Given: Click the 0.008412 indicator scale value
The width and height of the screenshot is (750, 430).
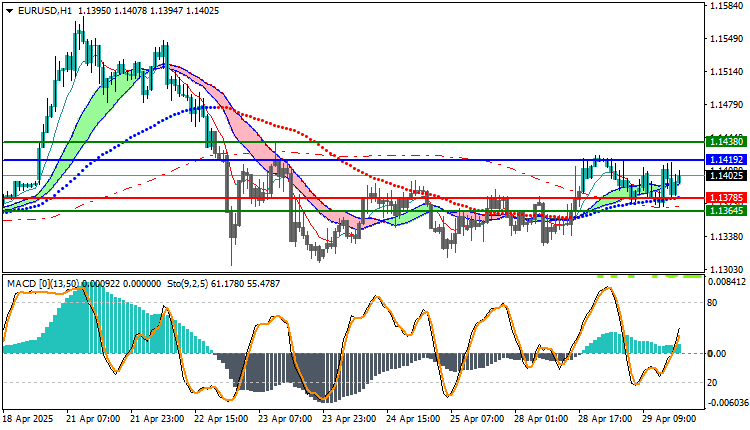Looking at the screenshot, I should pyautogui.click(x=727, y=282).
